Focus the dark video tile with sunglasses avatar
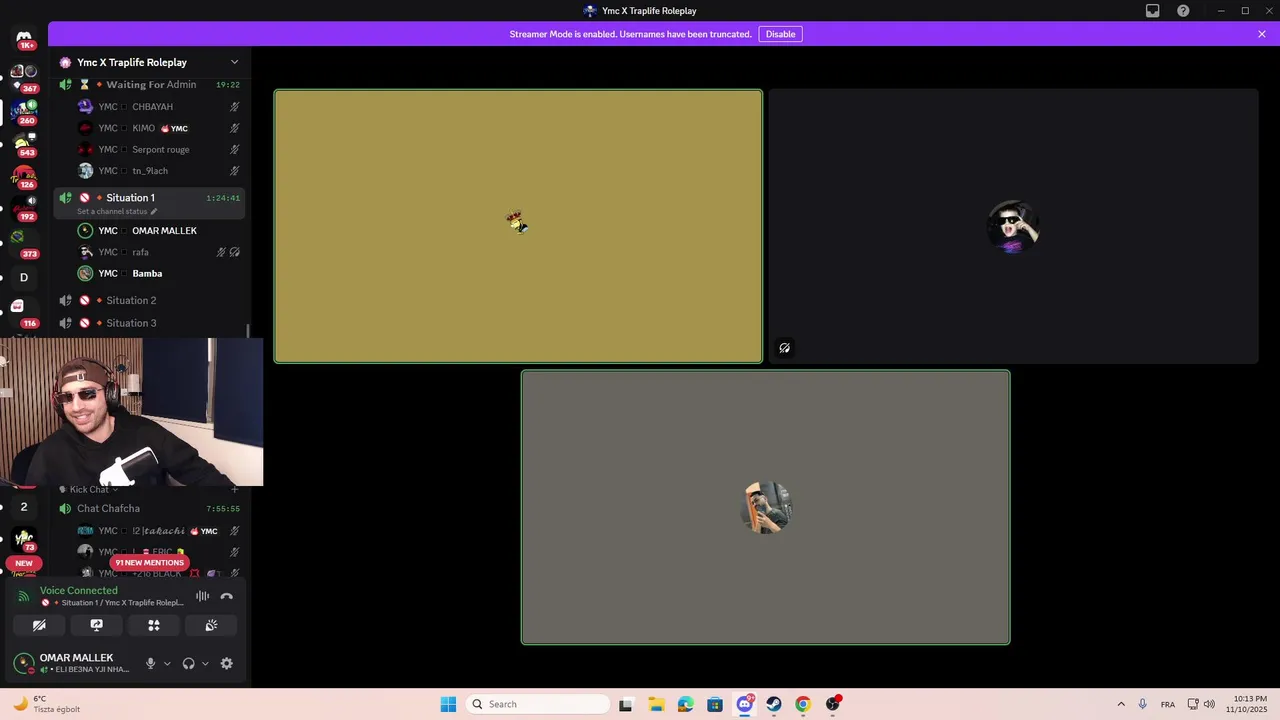 (1013, 226)
